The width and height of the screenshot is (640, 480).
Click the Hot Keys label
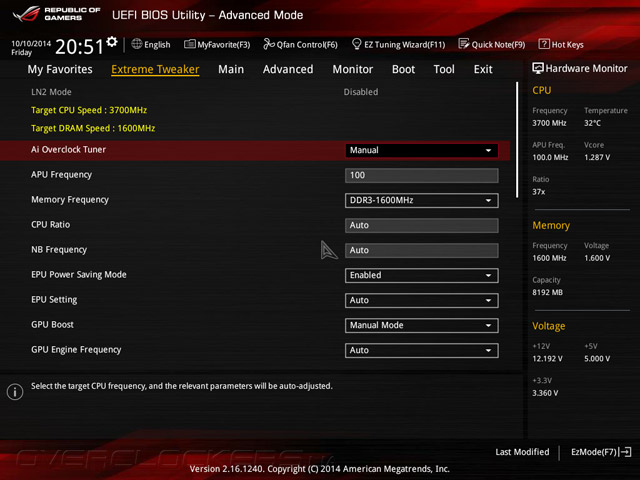568,44
